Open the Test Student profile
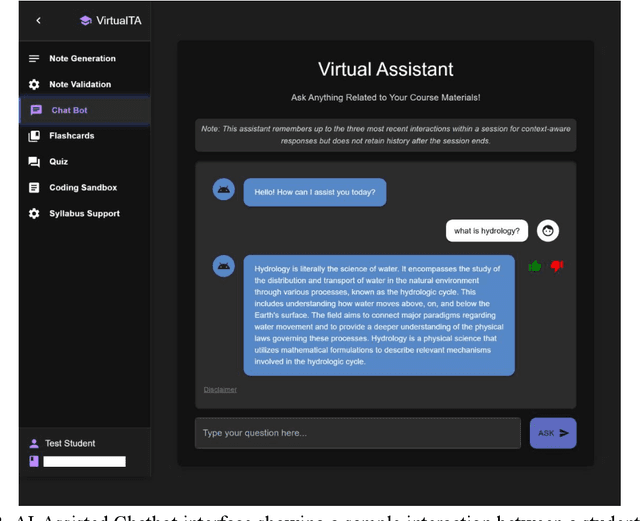640x521 pixels. (70, 443)
